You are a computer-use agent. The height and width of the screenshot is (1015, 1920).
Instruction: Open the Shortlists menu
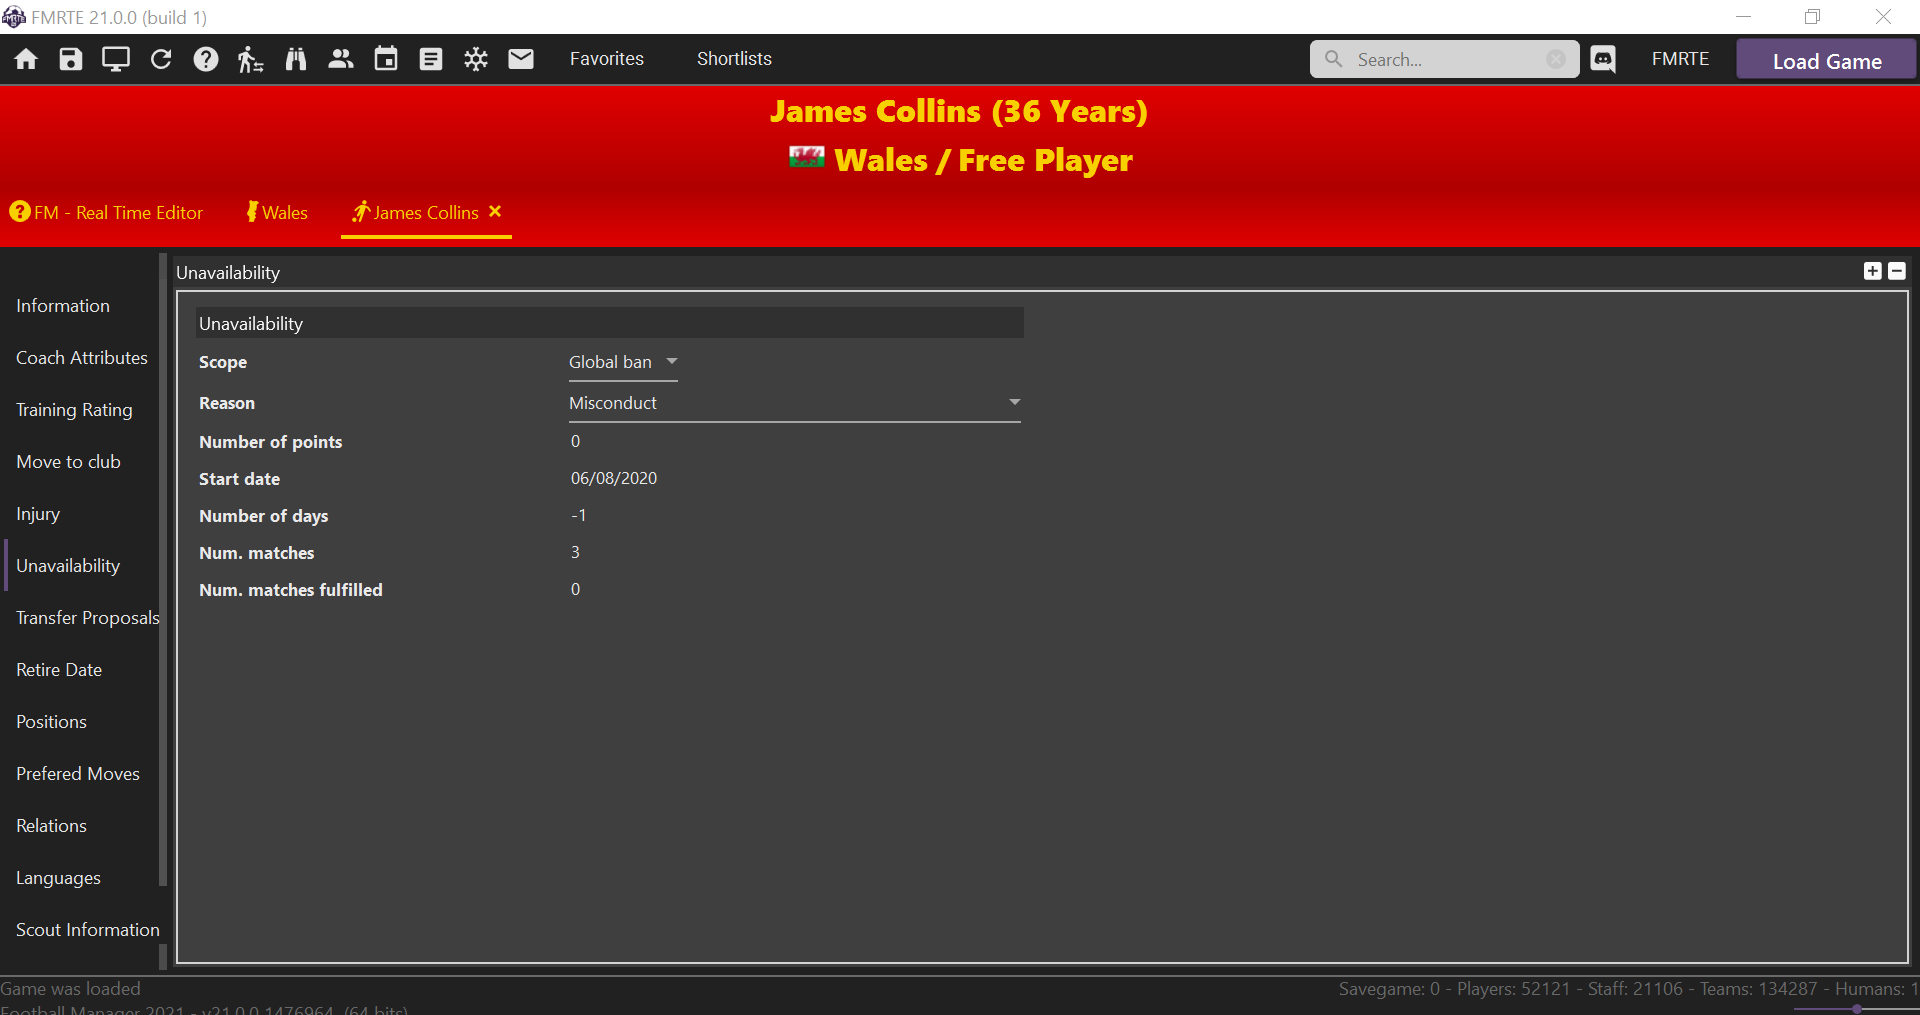tap(734, 59)
